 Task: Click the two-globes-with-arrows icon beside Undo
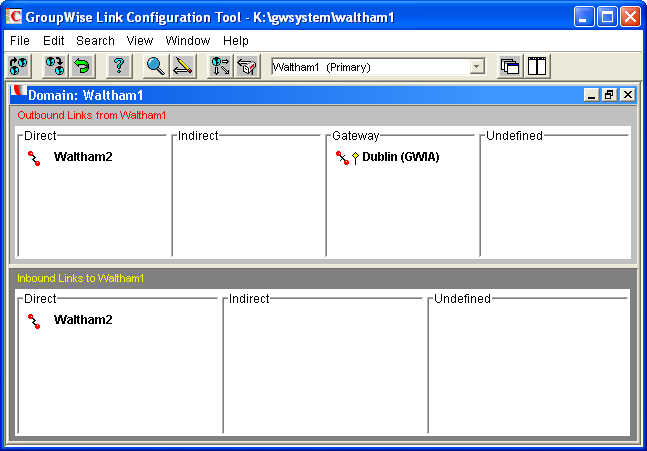pos(55,66)
